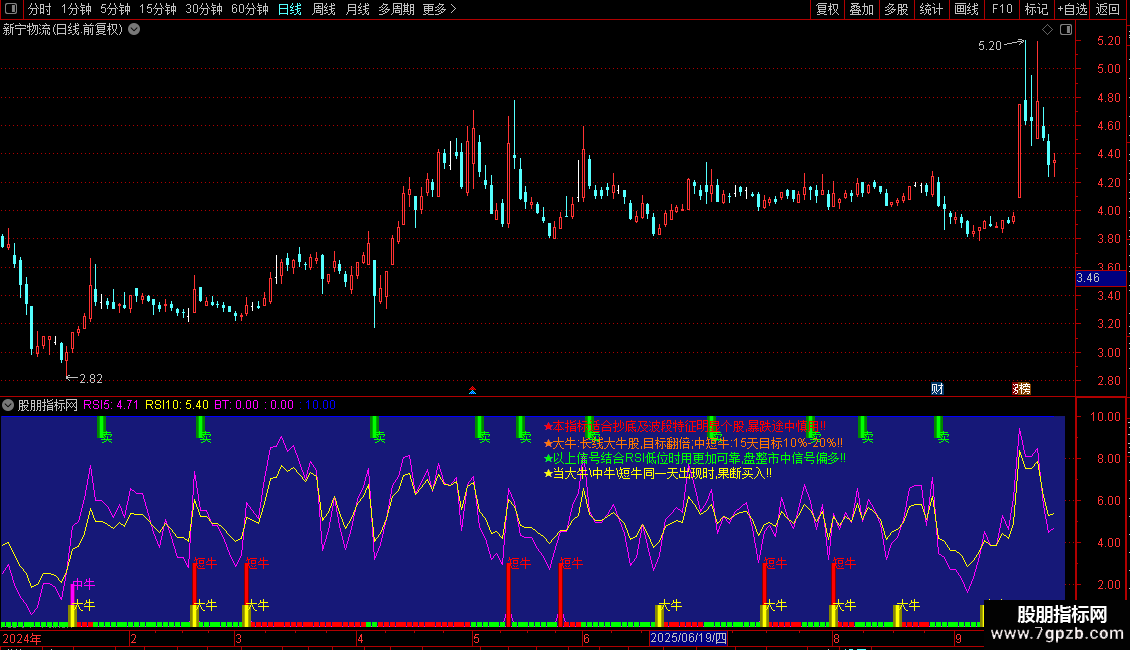The height and width of the screenshot is (650, 1130).
Task: Click the 叠加 overlay button
Action: (x=861, y=9)
